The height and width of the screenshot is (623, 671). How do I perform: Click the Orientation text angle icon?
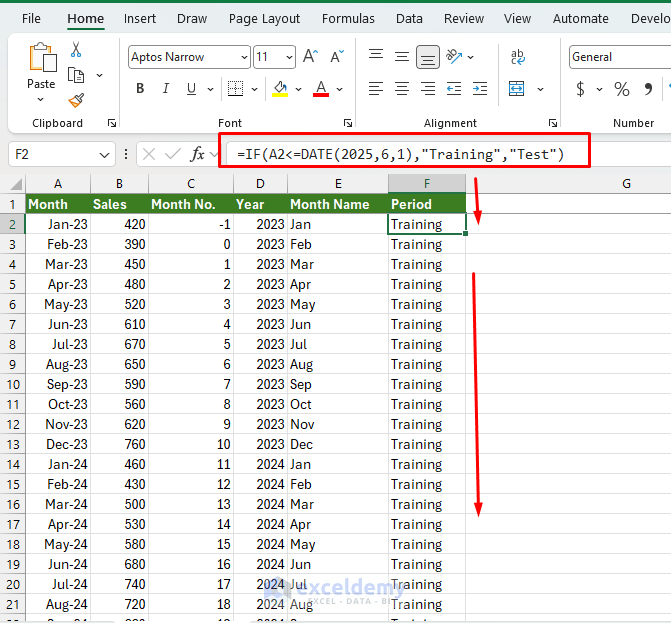[x=454, y=56]
